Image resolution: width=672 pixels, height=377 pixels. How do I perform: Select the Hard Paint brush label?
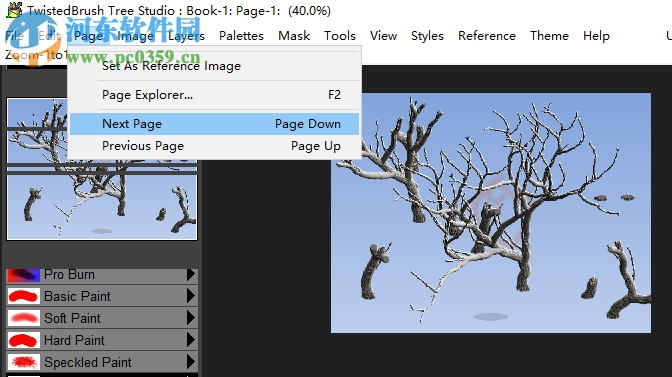tap(75, 340)
